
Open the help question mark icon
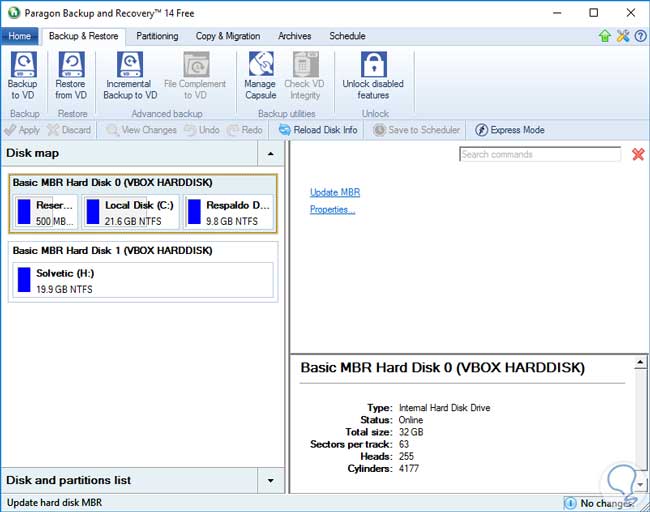pos(640,36)
